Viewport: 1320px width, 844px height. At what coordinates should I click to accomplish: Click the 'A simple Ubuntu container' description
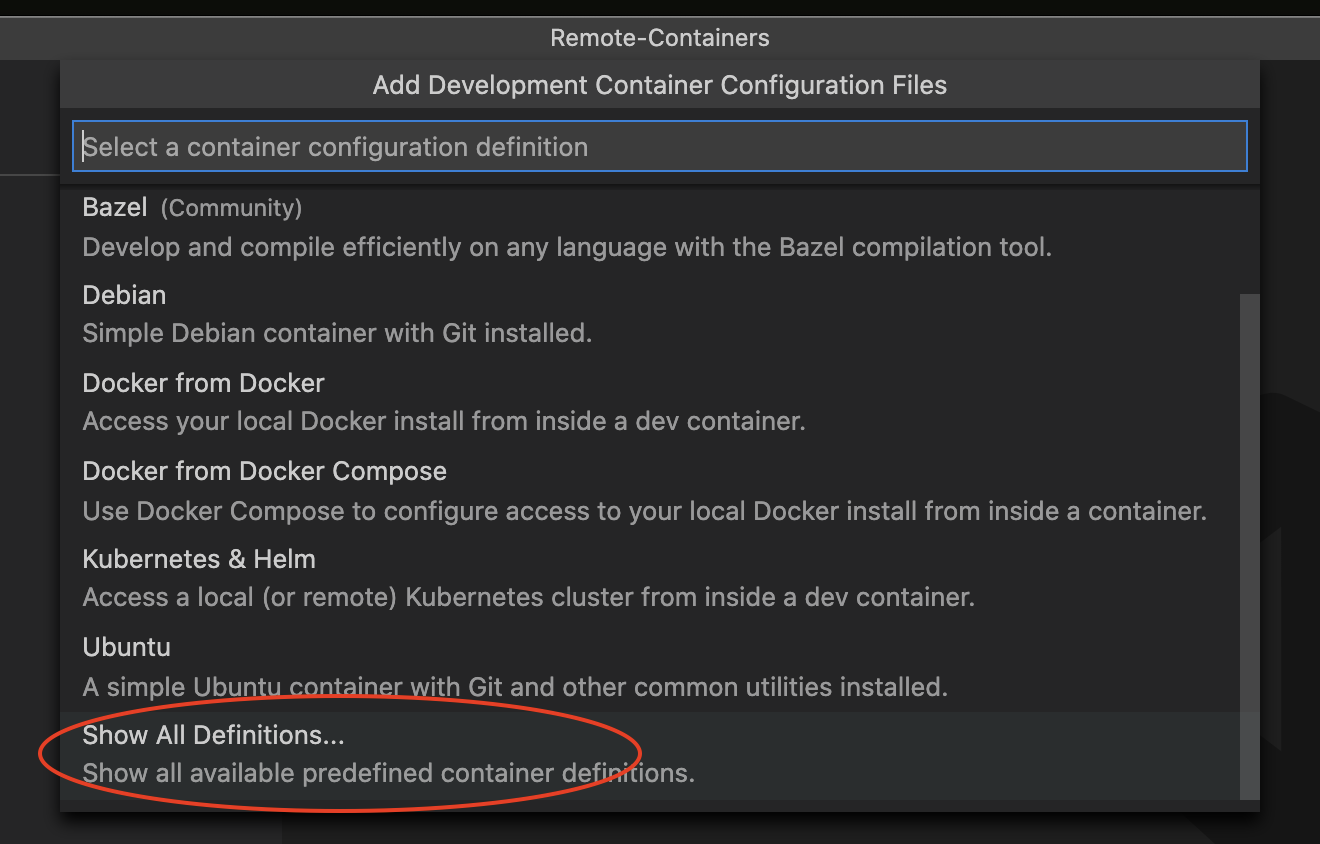coord(514,687)
